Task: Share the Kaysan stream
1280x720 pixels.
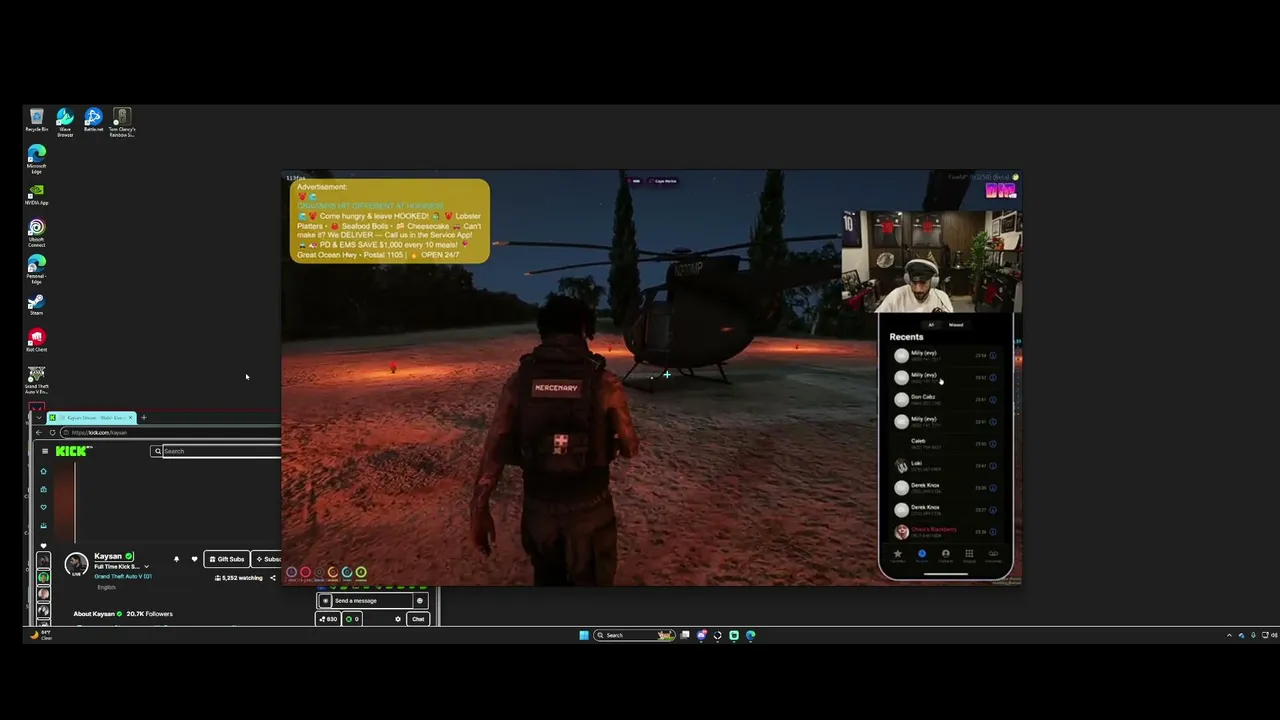Action: pyautogui.click(x=273, y=578)
